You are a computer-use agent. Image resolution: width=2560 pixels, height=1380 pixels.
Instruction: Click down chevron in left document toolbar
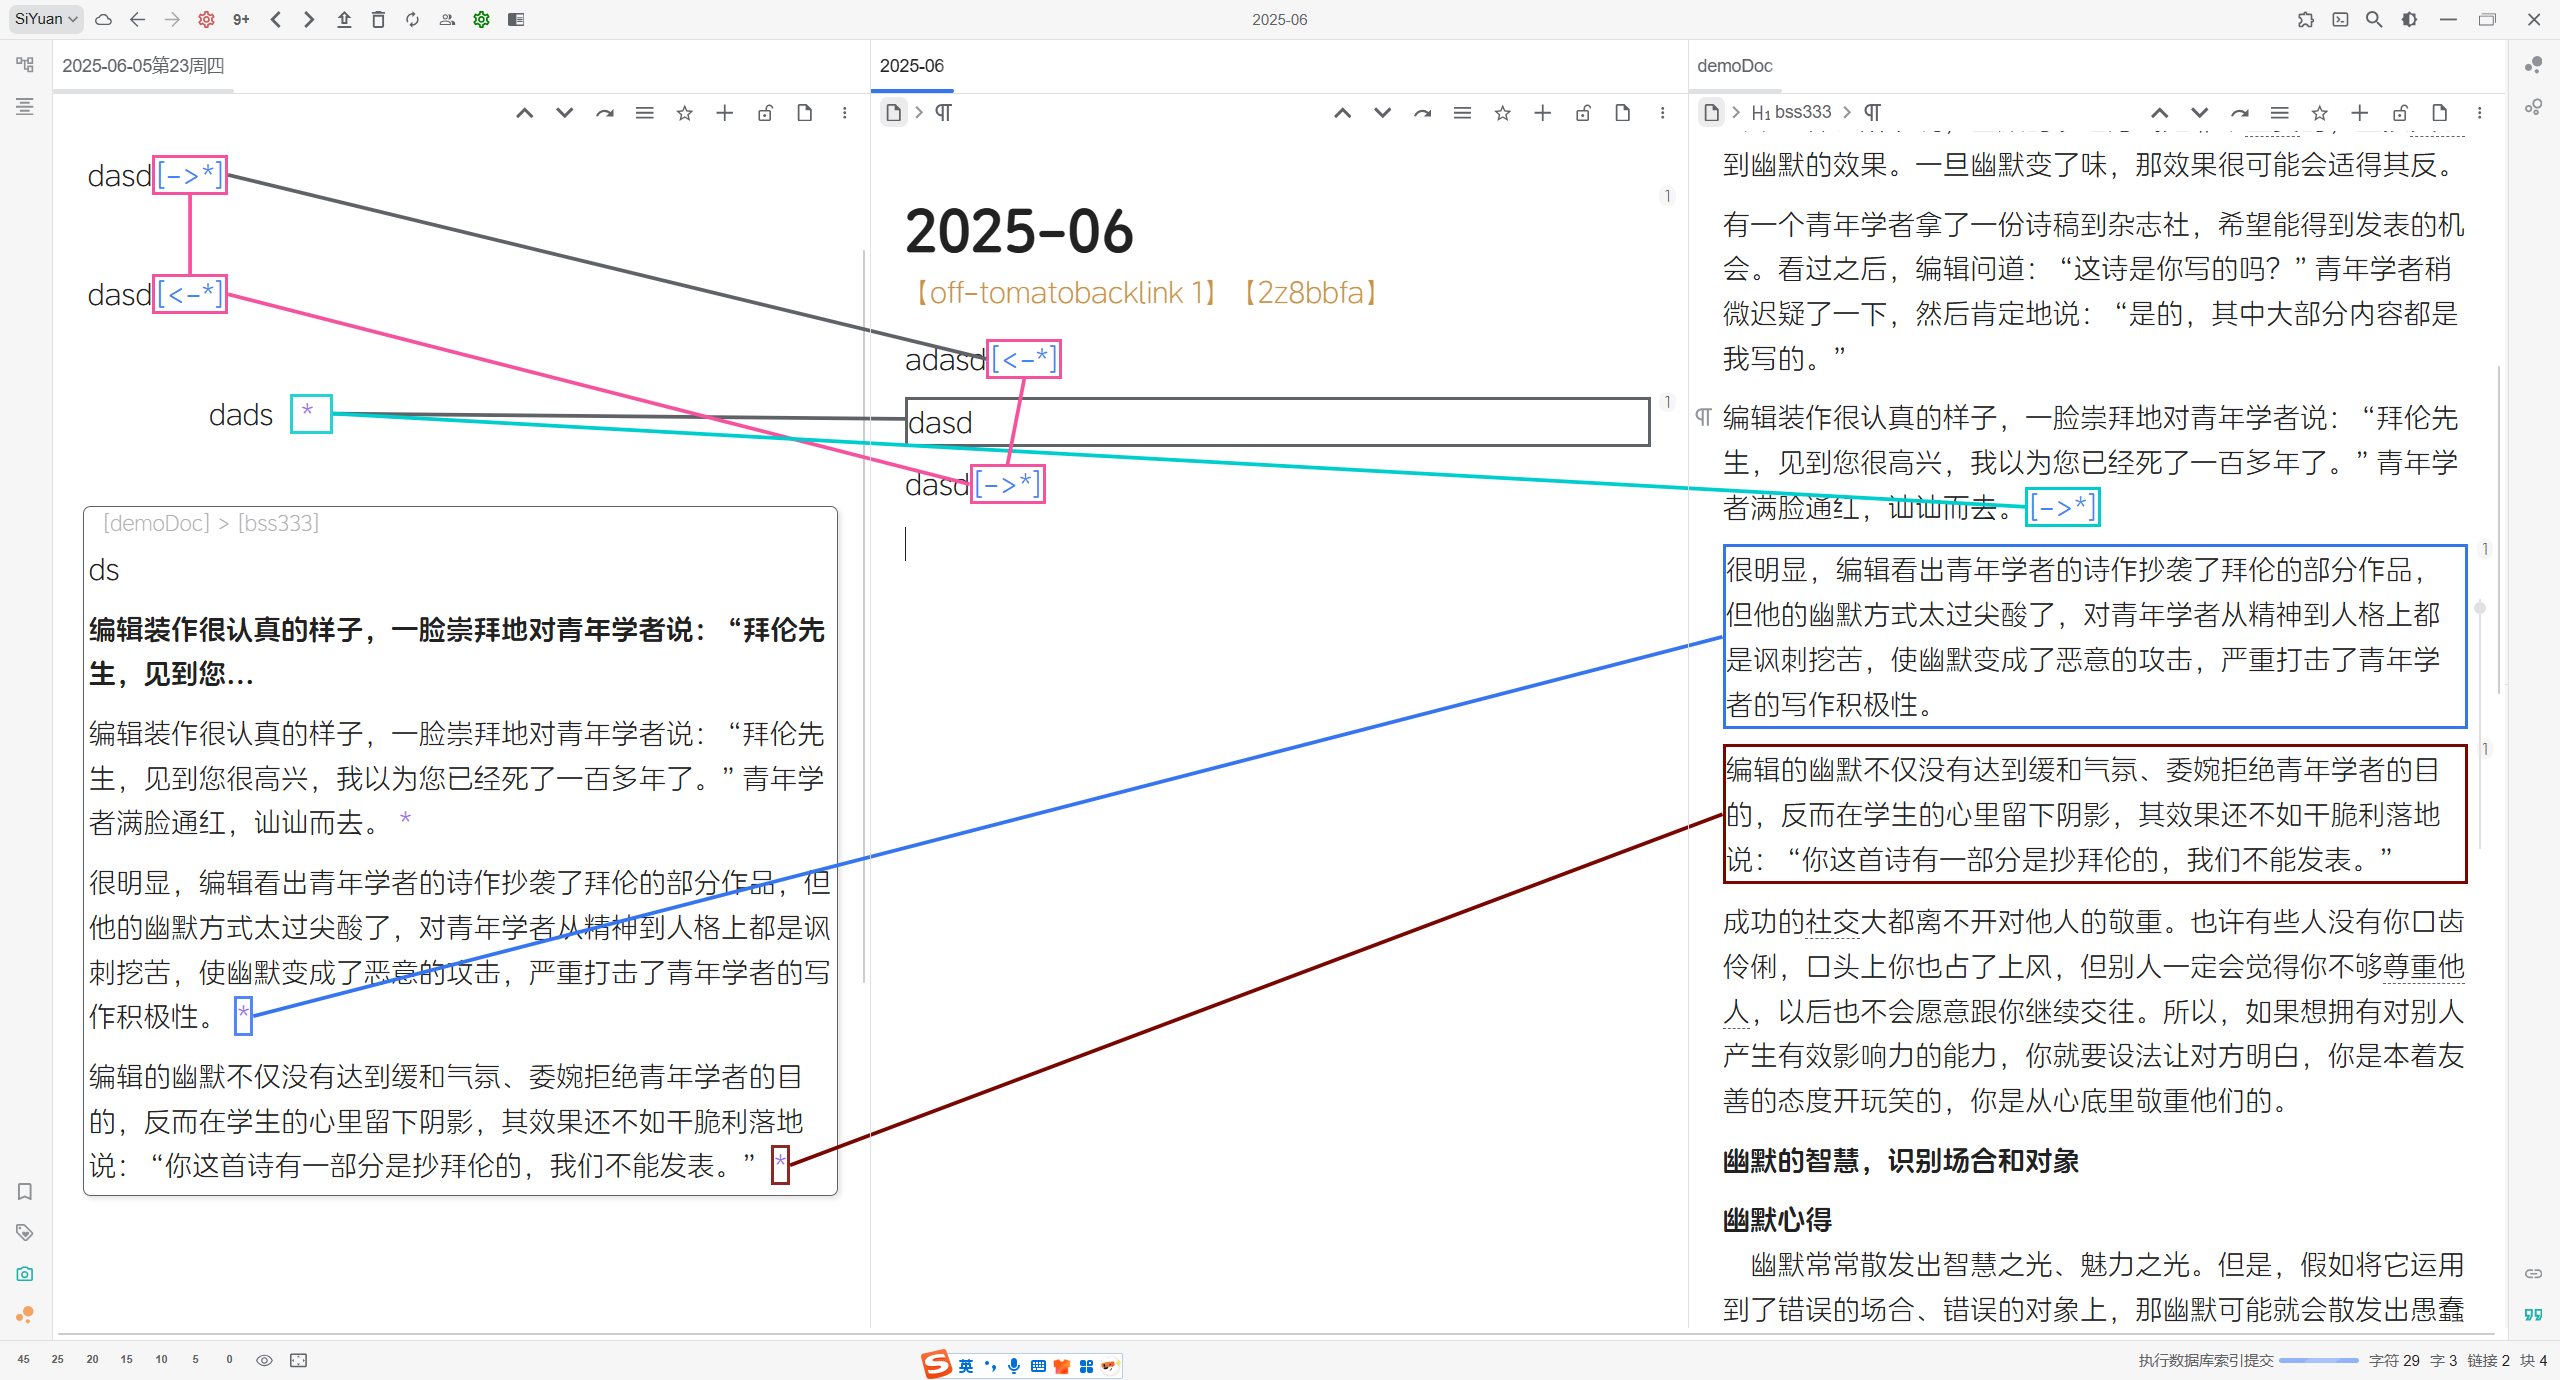(564, 113)
